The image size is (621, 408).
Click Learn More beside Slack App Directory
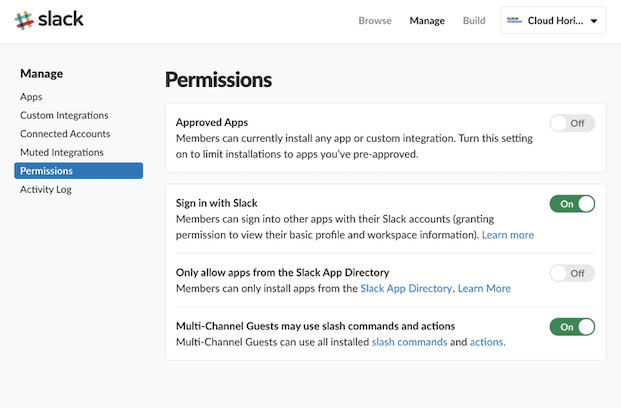click(x=484, y=288)
